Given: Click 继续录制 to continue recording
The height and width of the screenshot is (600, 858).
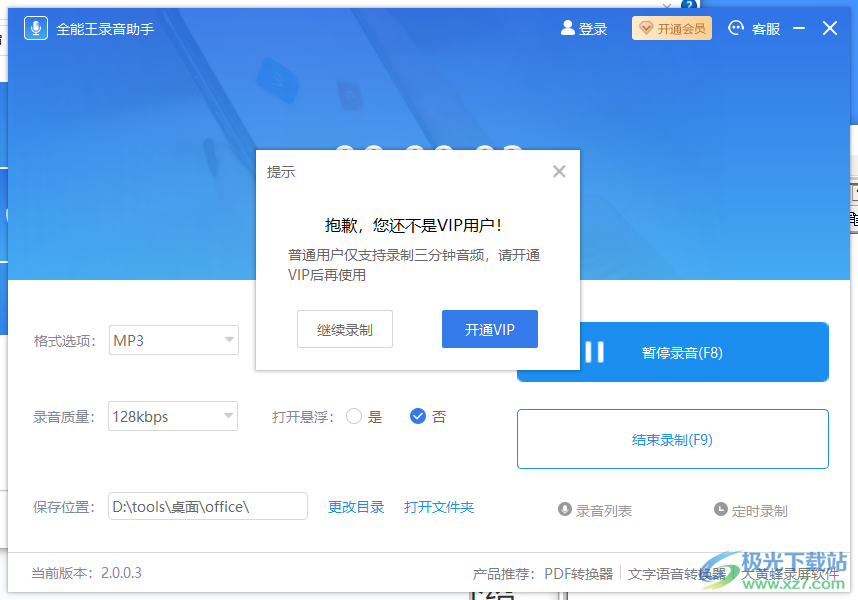Looking at the screenshot, I should pos(344,328).
